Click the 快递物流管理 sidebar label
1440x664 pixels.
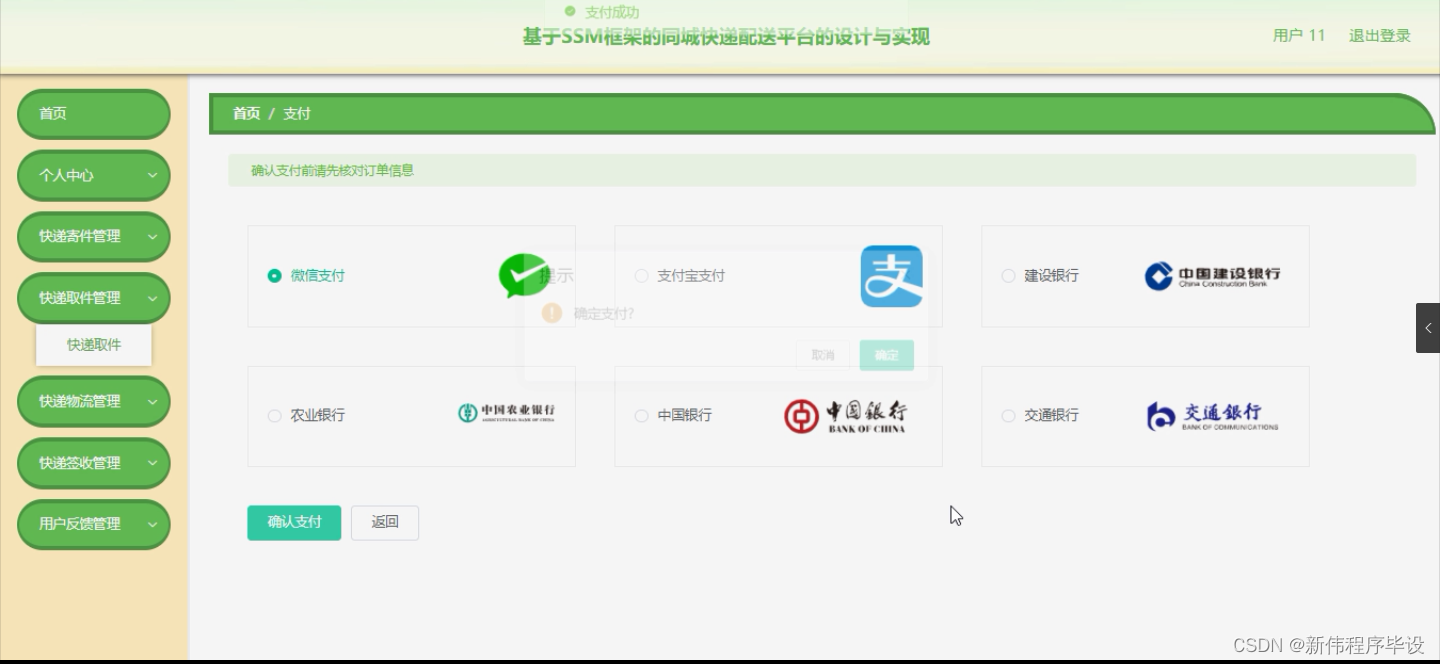point(80,402)
